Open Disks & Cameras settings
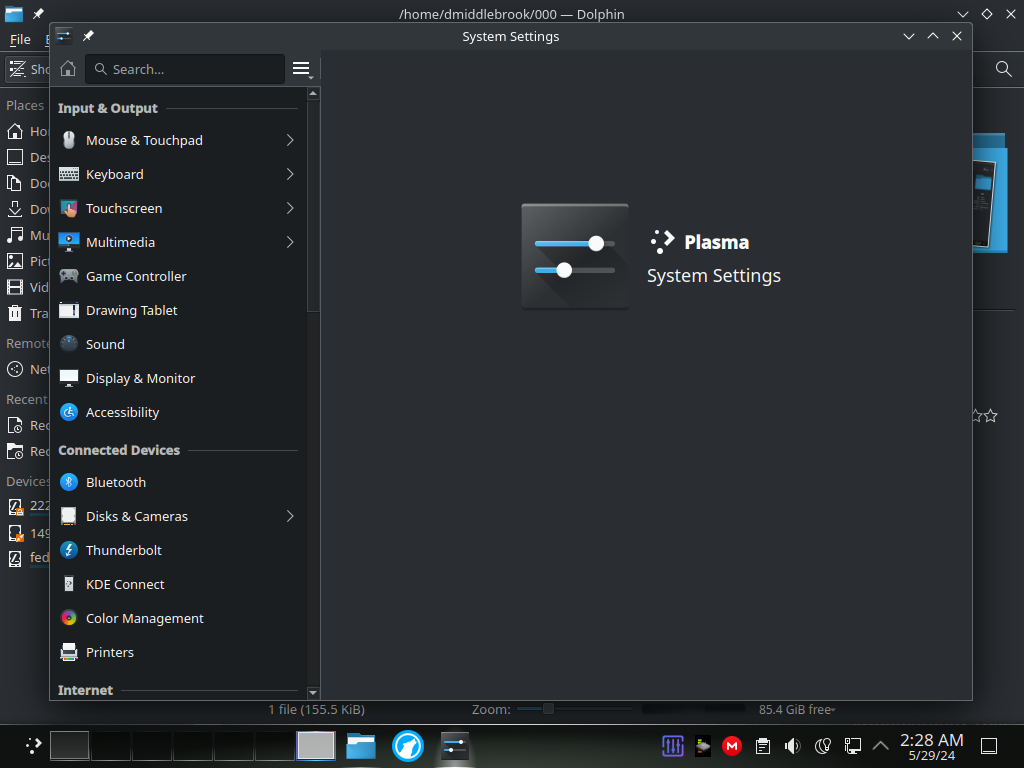Image resolution: width=1024 pixels, height=768 pixels. [178, 516]
